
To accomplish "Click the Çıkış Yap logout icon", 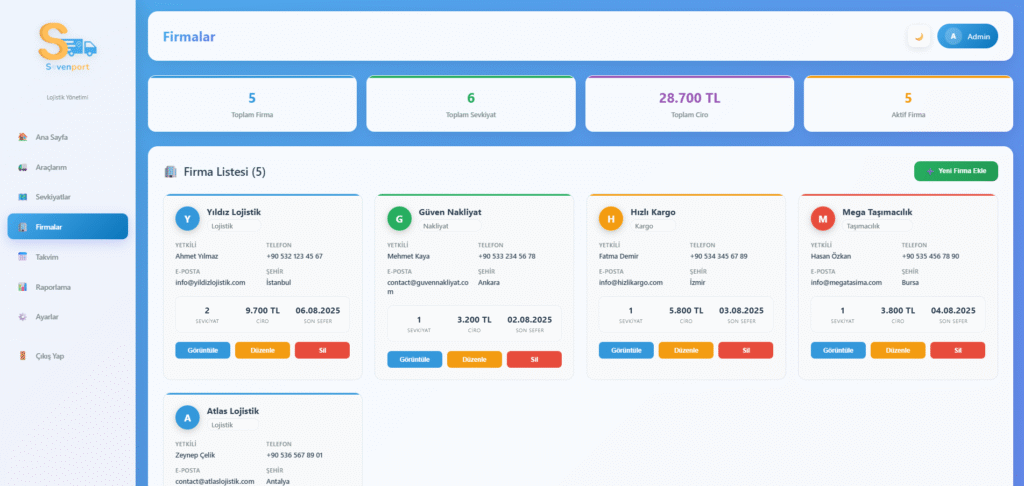I will 23,356.
